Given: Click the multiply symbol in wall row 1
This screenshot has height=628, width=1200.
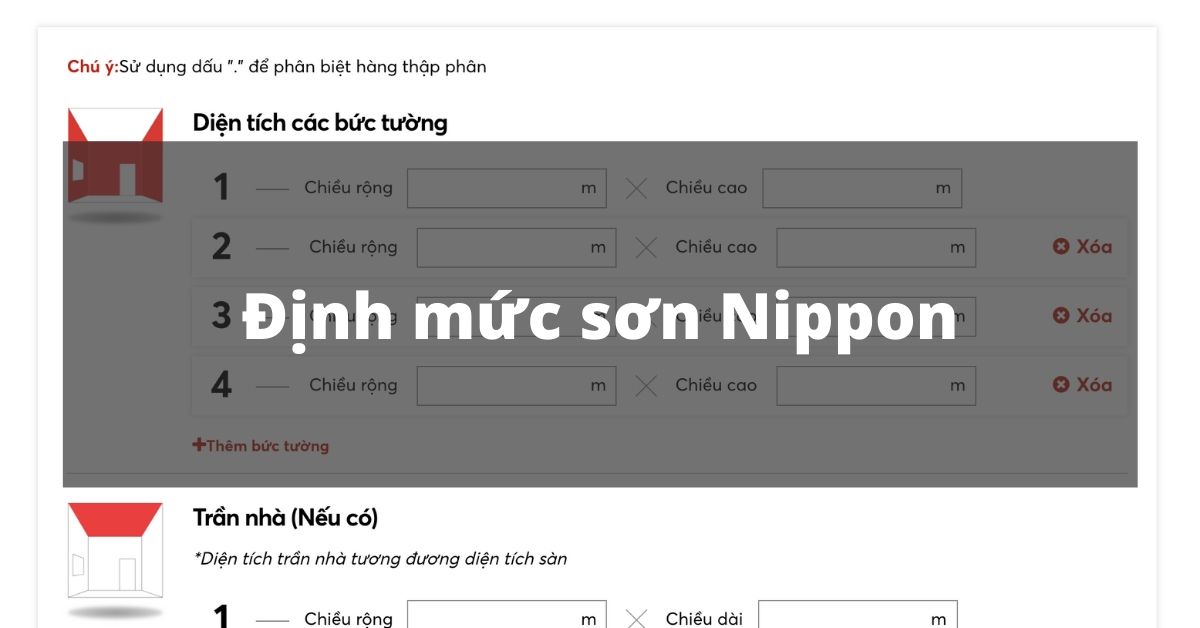Looking at the screenshot, I should (636, 188).
